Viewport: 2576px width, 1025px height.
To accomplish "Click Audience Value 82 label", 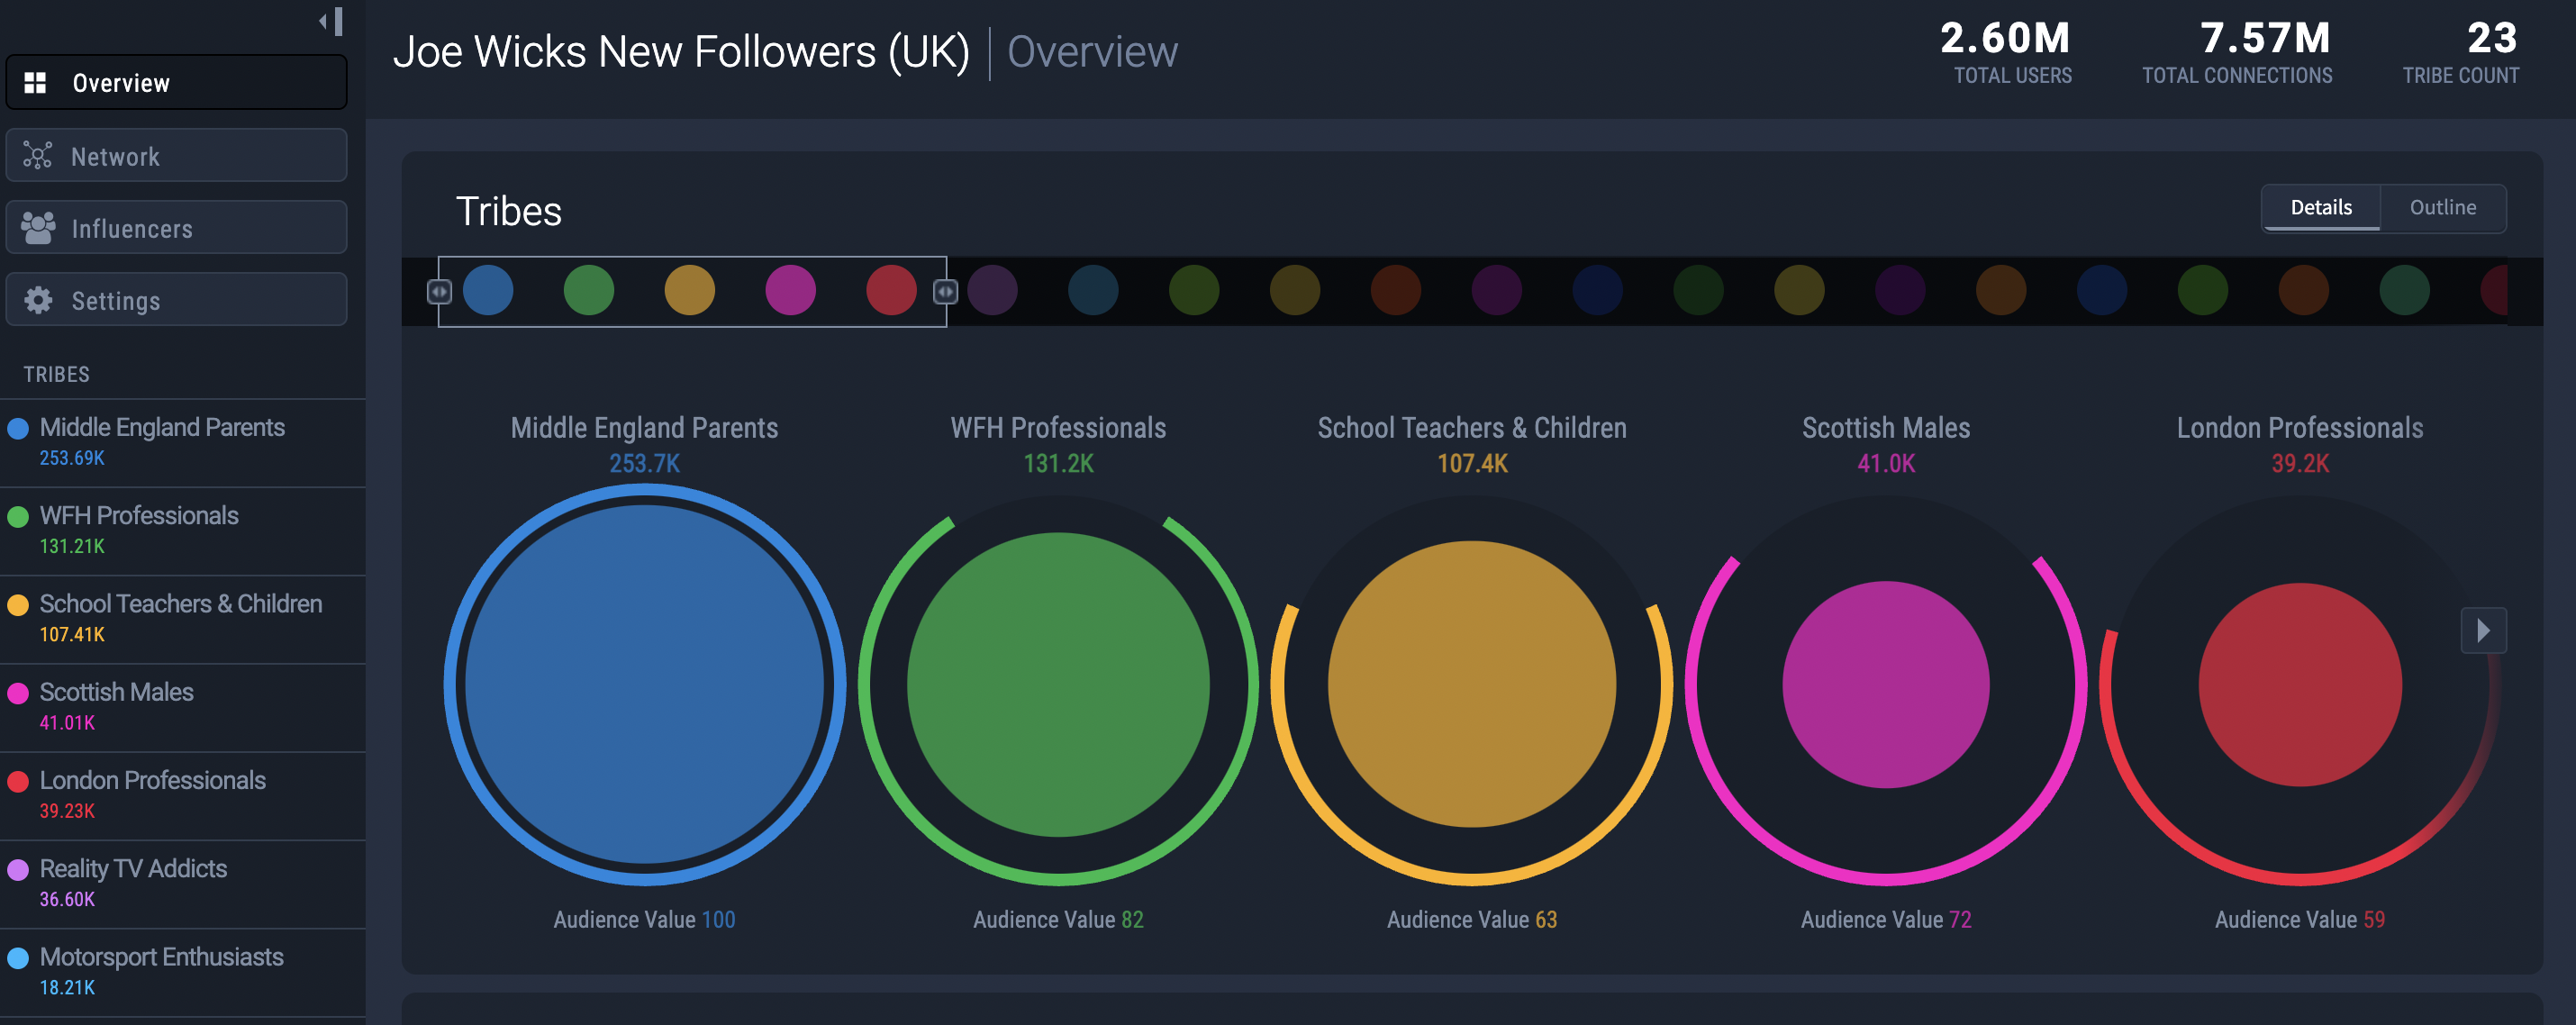I will (x=1058, y=919).
